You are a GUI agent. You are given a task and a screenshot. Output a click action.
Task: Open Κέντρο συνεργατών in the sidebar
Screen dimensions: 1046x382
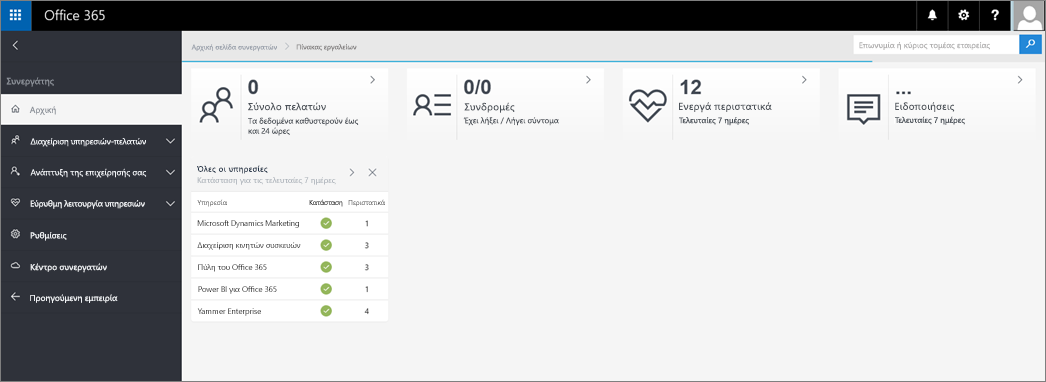[x=91, y=266]
